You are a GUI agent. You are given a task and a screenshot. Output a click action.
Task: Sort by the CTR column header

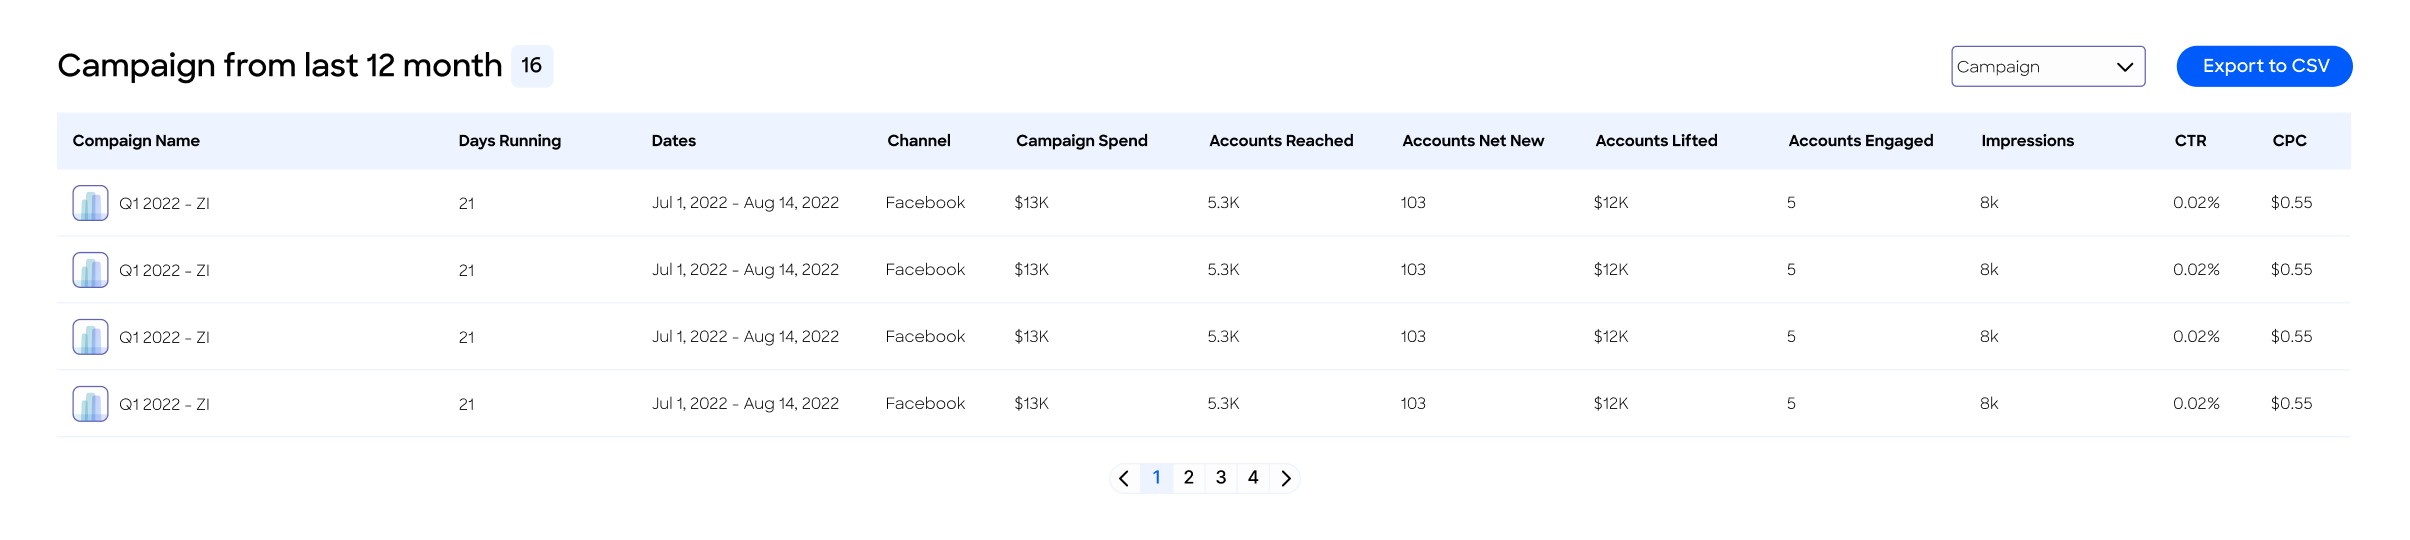pos(2190,141)
